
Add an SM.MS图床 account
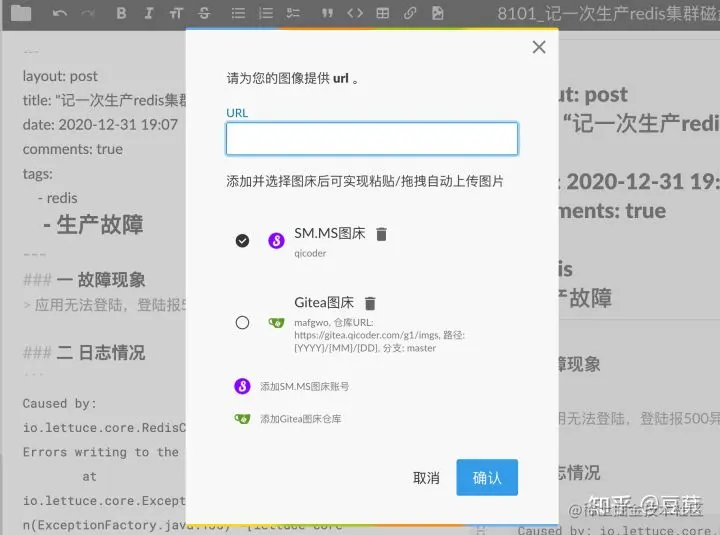pyautogui.click(x=292, y=386)
